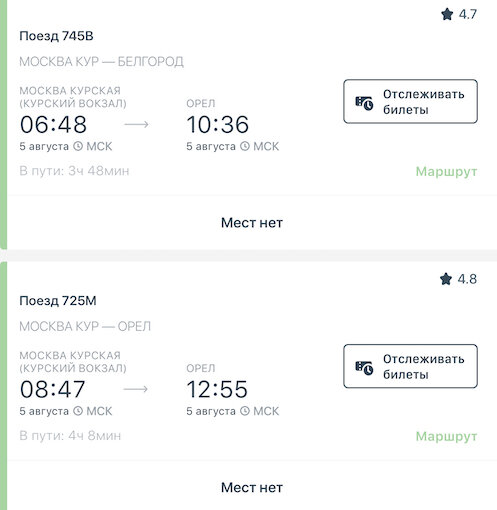497x510 pixels.
Task: Open Маршрут link for train 725М
Action: coord(446,436)
